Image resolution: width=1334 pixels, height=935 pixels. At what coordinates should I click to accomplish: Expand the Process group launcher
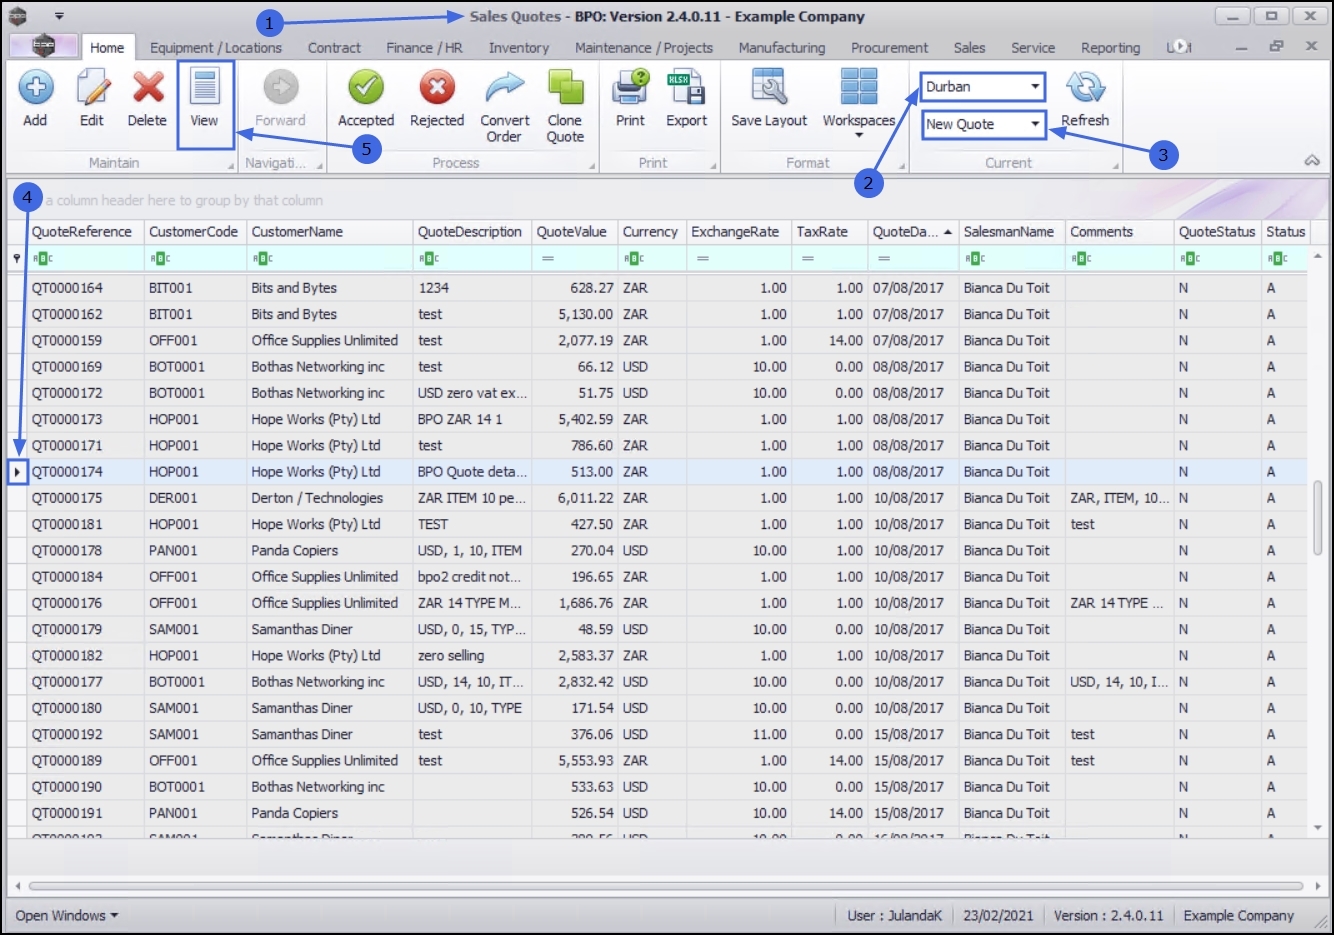click(592, 165)
